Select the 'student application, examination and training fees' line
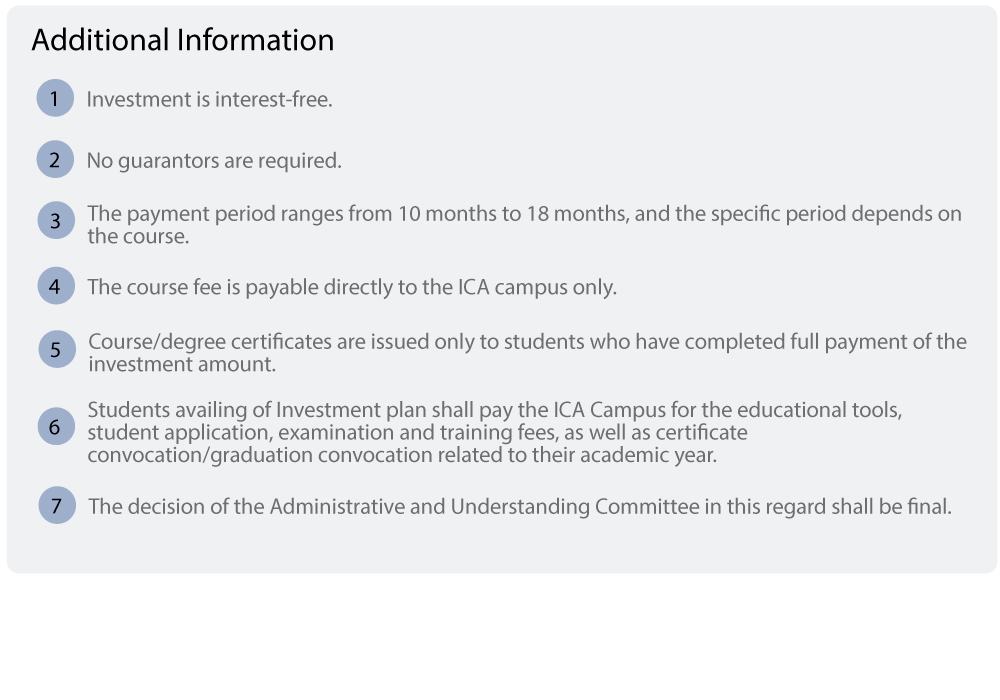 coord(417,432)
